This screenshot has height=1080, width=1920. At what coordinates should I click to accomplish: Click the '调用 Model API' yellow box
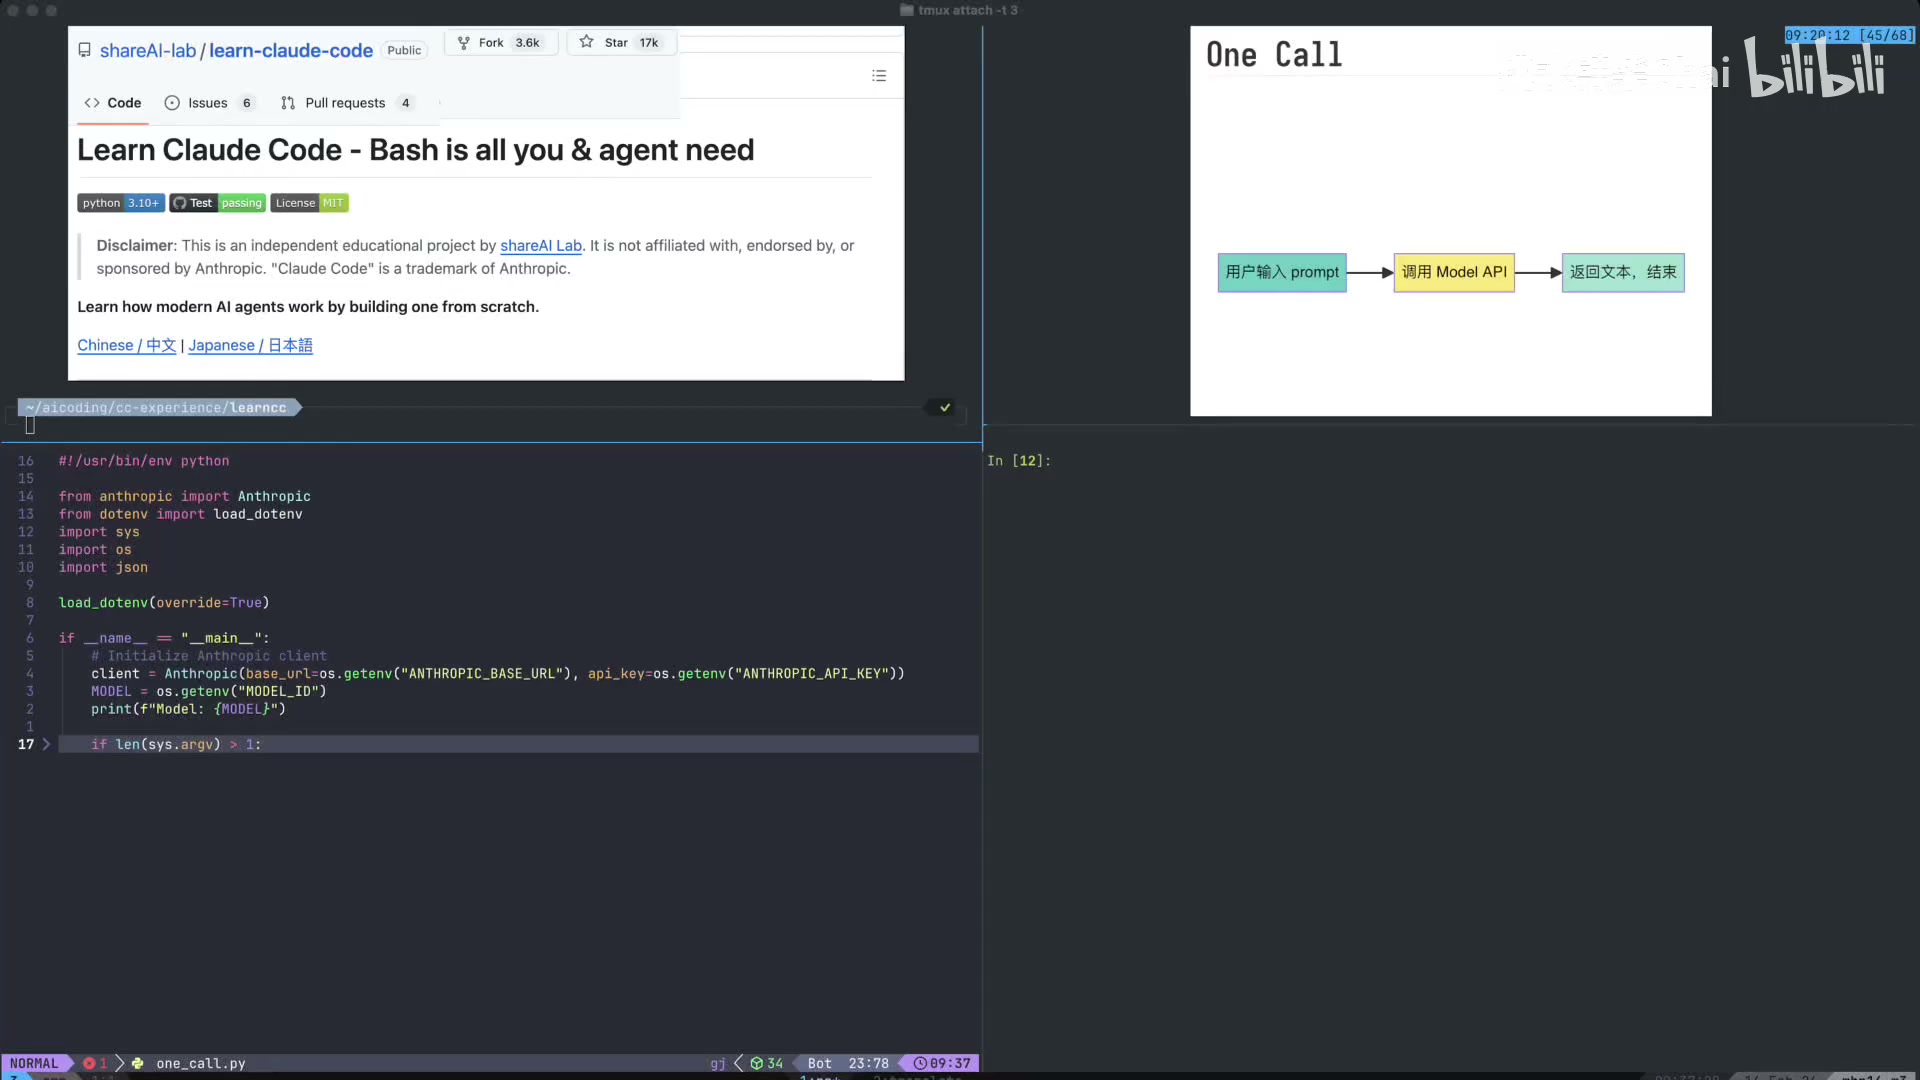[1453, 272]
